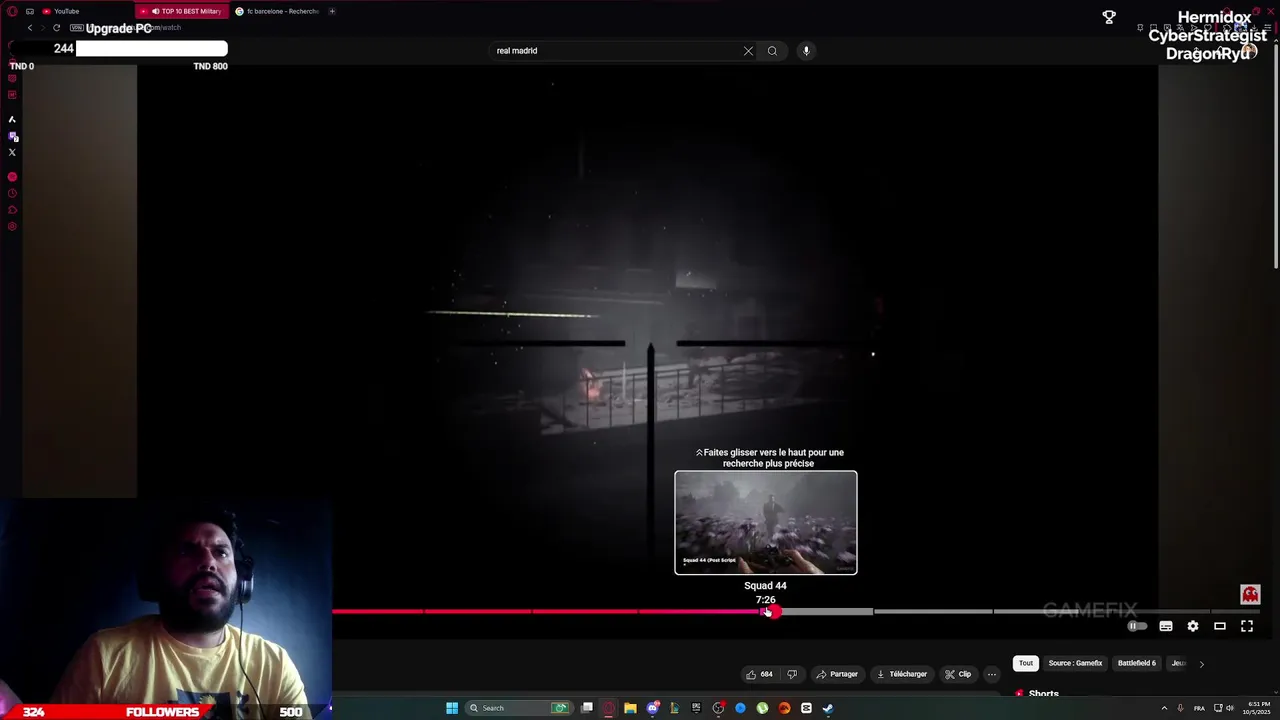
Task: Open the Shorts section heading
Action: (1043, 694)
